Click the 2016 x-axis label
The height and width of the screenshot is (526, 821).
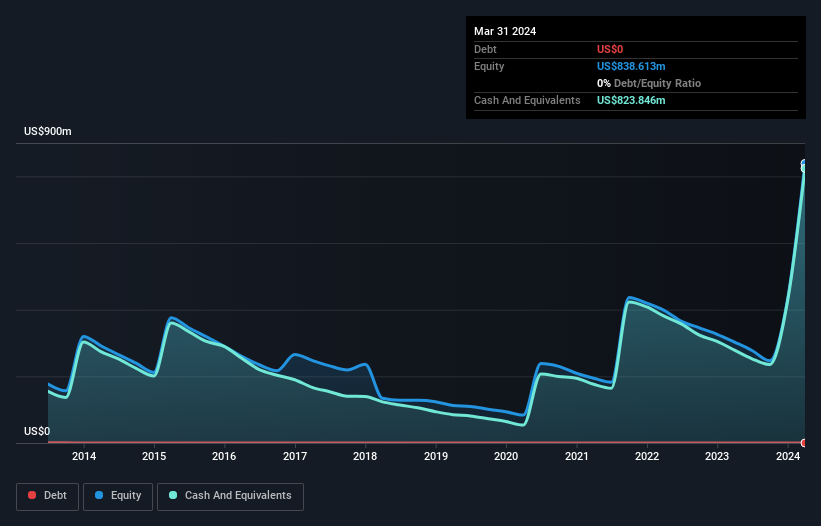click(x=224, y=456)
